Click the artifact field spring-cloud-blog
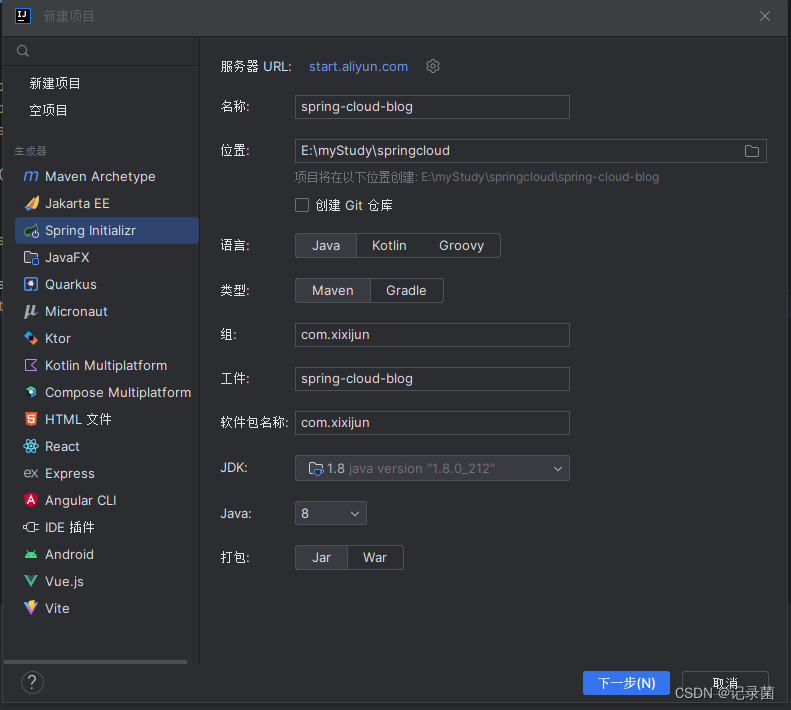The height and width of the screenshot is (710, 791). [432, 379]
